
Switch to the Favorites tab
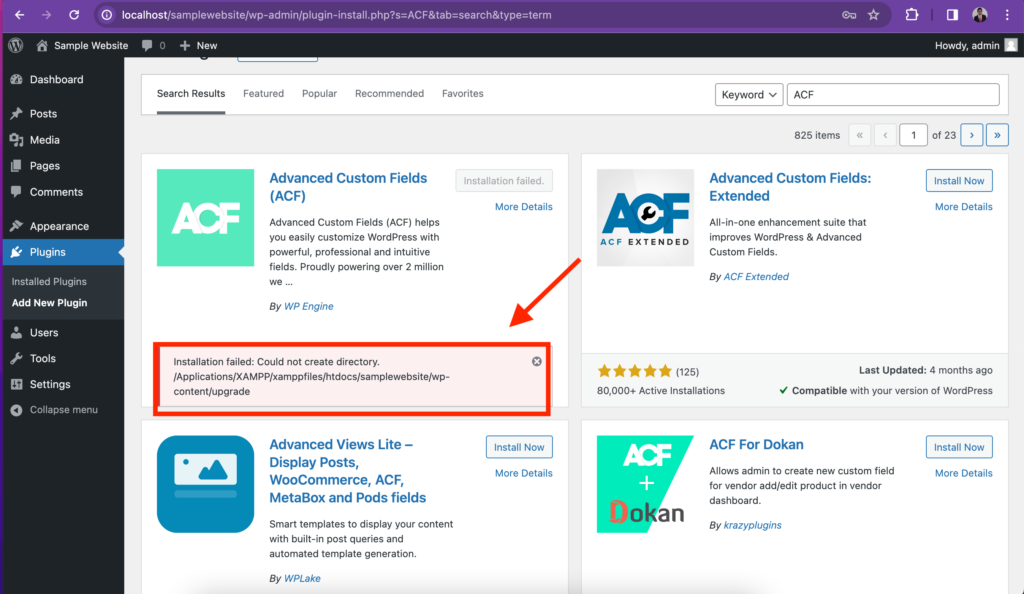click(x=462, y=93)
